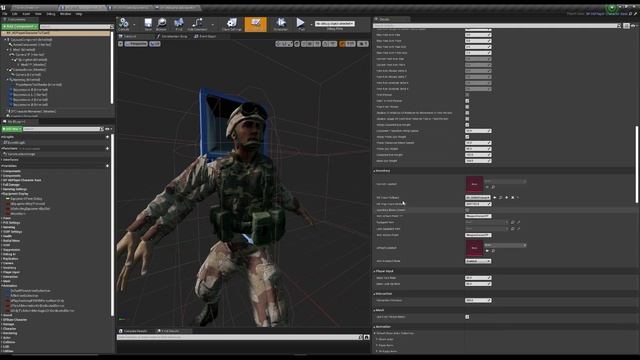The width and height of the screenshot is (640, 360).
Task: Click the Details panel search field
Action: coord(497,26)
